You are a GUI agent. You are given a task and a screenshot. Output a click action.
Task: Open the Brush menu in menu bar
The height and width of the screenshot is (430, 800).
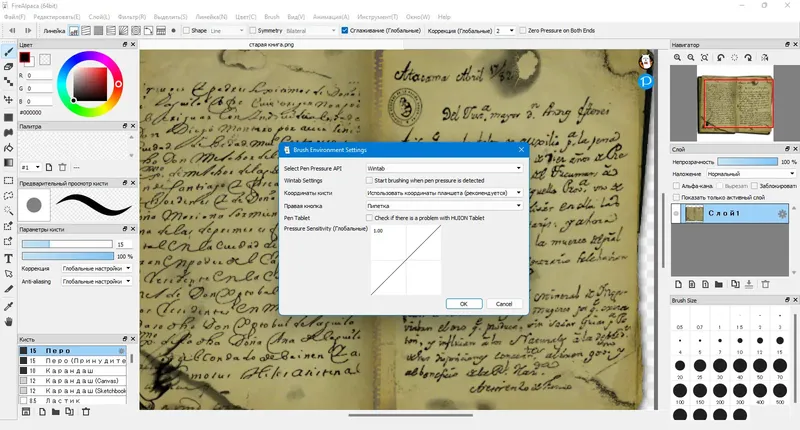pyautogui.click(x=272, y=17)
